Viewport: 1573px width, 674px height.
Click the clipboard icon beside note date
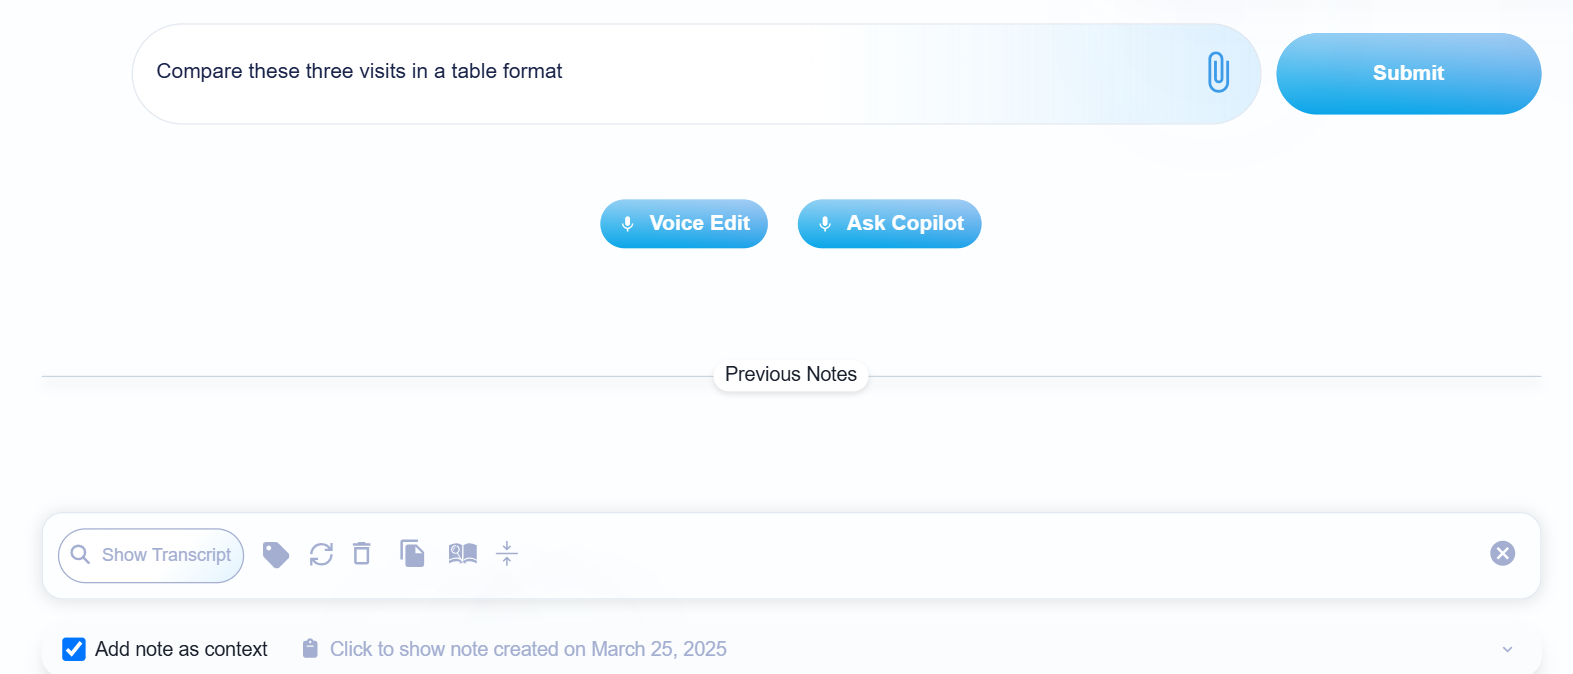tap(310, 649)
